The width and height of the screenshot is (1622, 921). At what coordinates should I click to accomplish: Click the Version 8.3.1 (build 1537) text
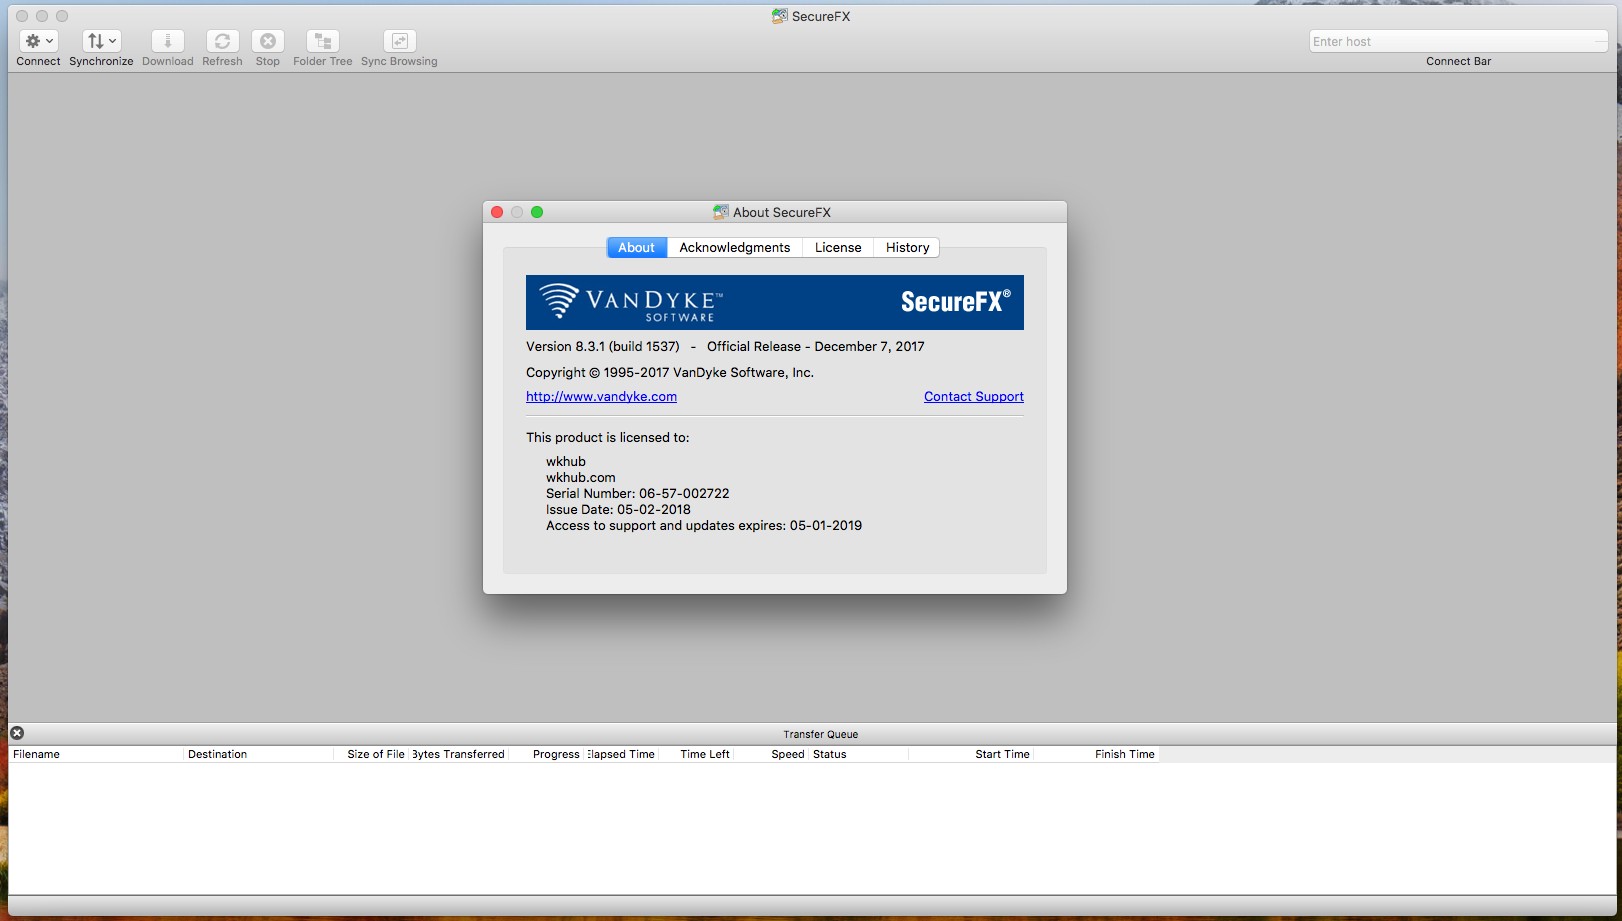click(x=602, y=347)
